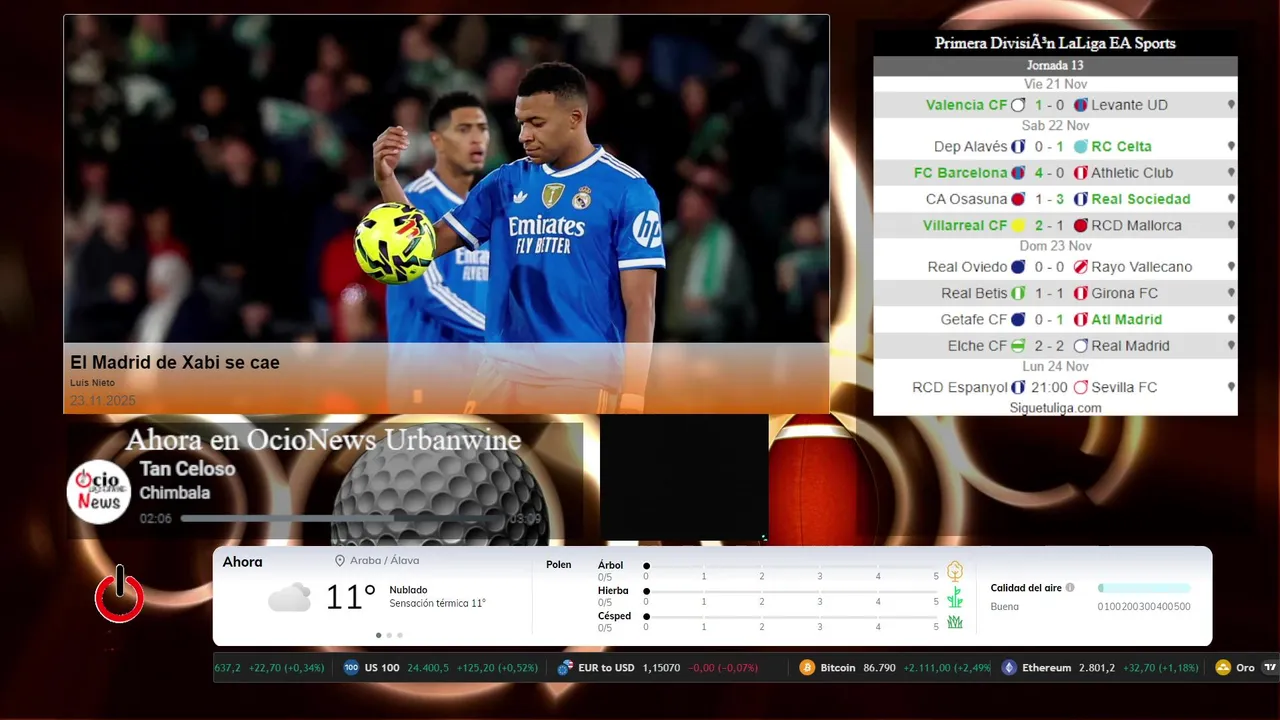Click the 11° temperature value
Viewport: 1280px width, 720px height.
(x=351, y=598)
